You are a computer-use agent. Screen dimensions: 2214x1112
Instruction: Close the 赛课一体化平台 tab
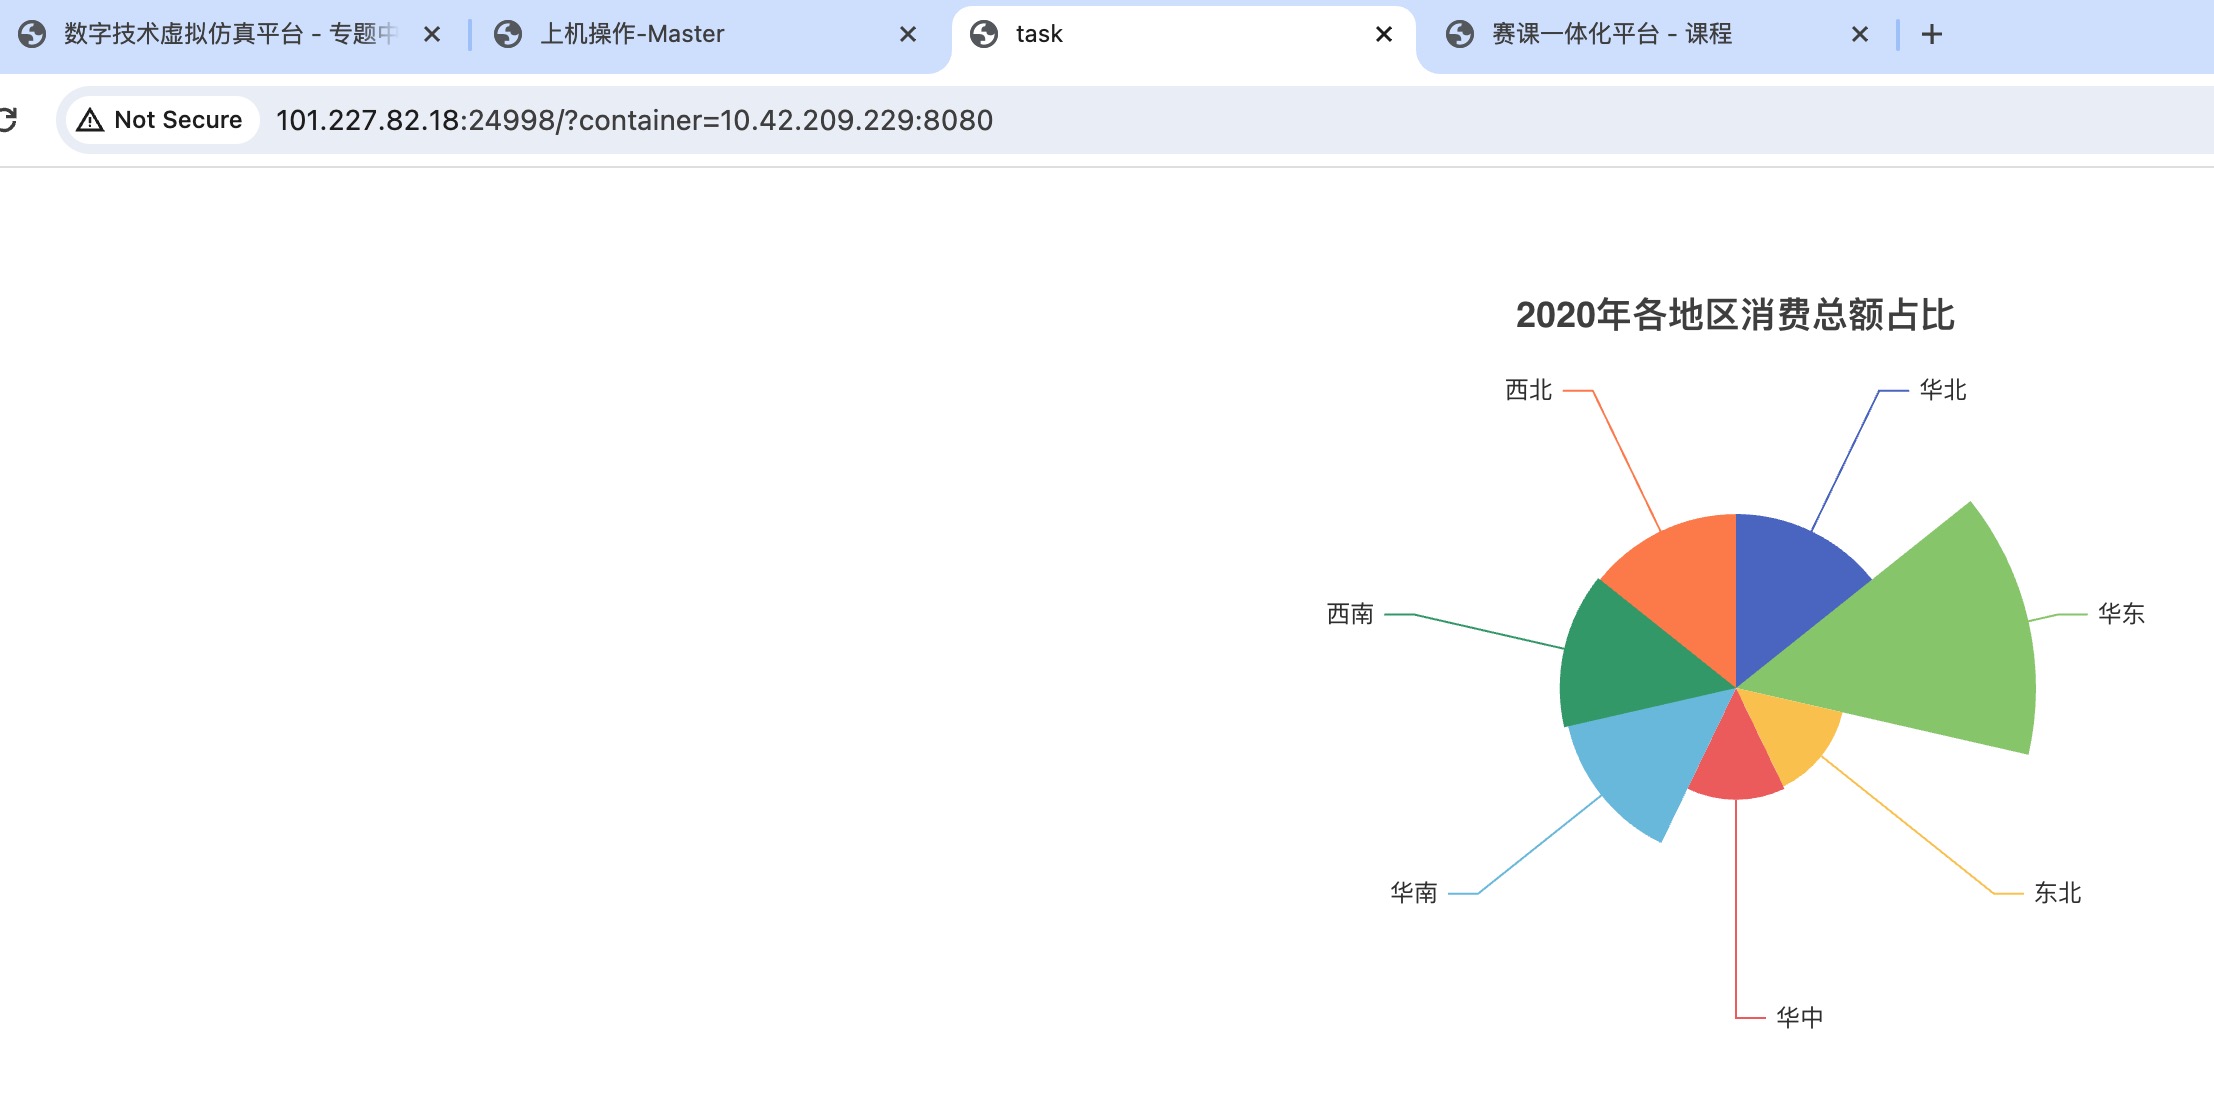click(1859, 35)
